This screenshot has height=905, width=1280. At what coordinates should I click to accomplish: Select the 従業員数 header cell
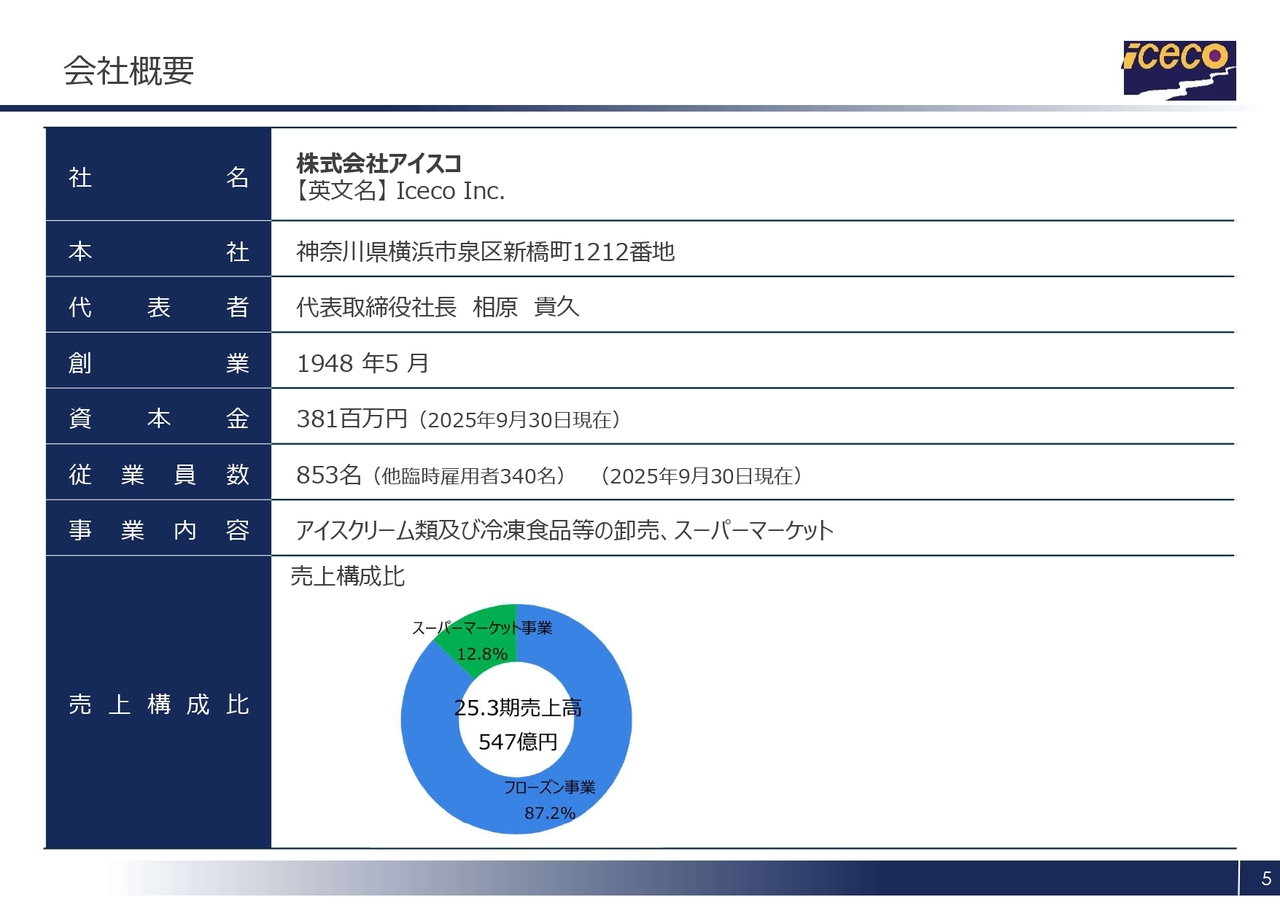point(158,476)
